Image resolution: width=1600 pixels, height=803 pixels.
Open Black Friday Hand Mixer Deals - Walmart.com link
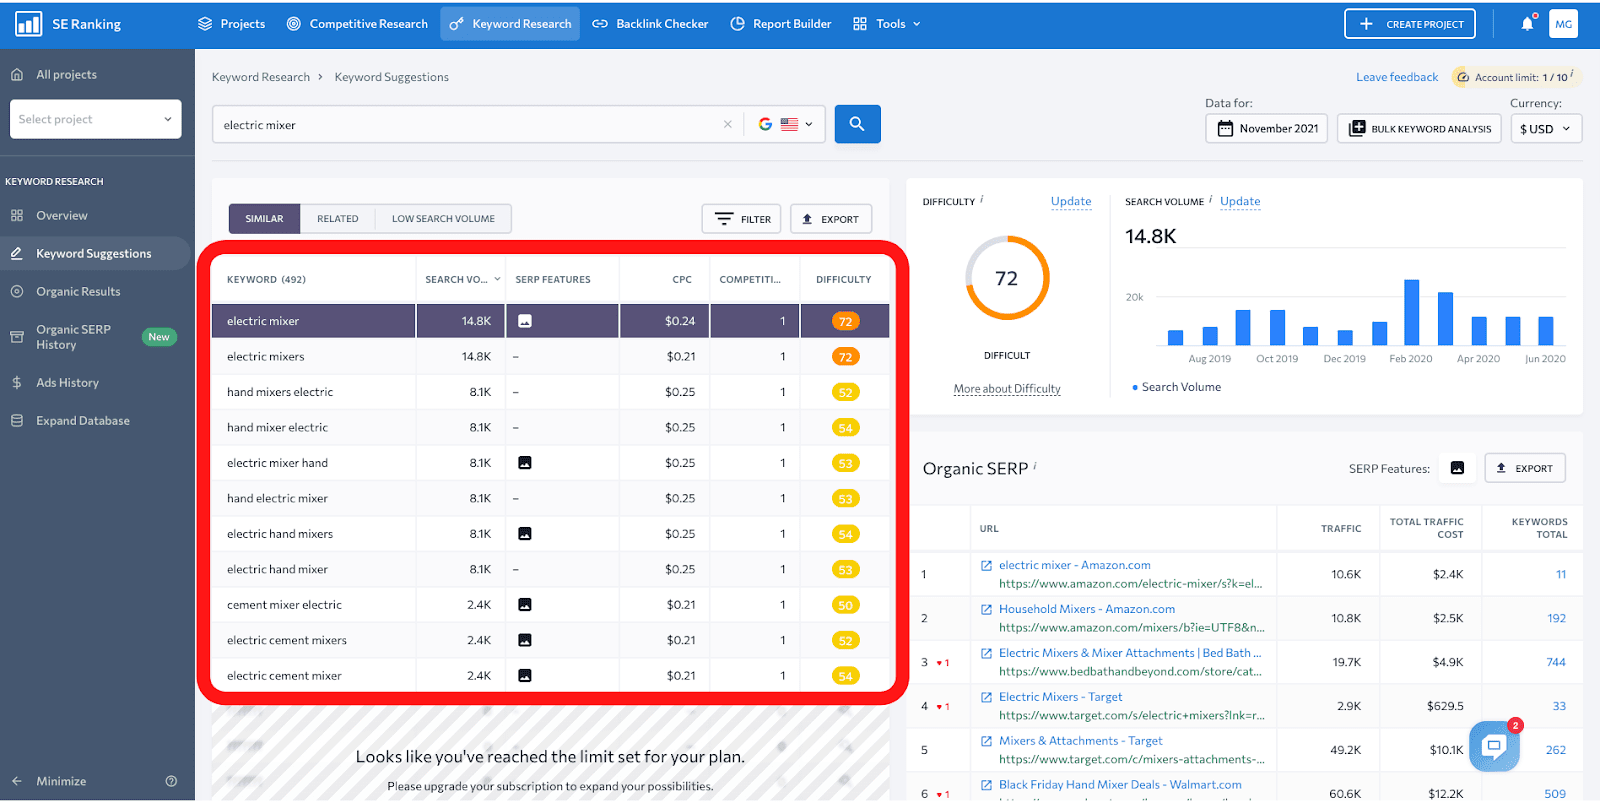click(x=1120, y=785)
